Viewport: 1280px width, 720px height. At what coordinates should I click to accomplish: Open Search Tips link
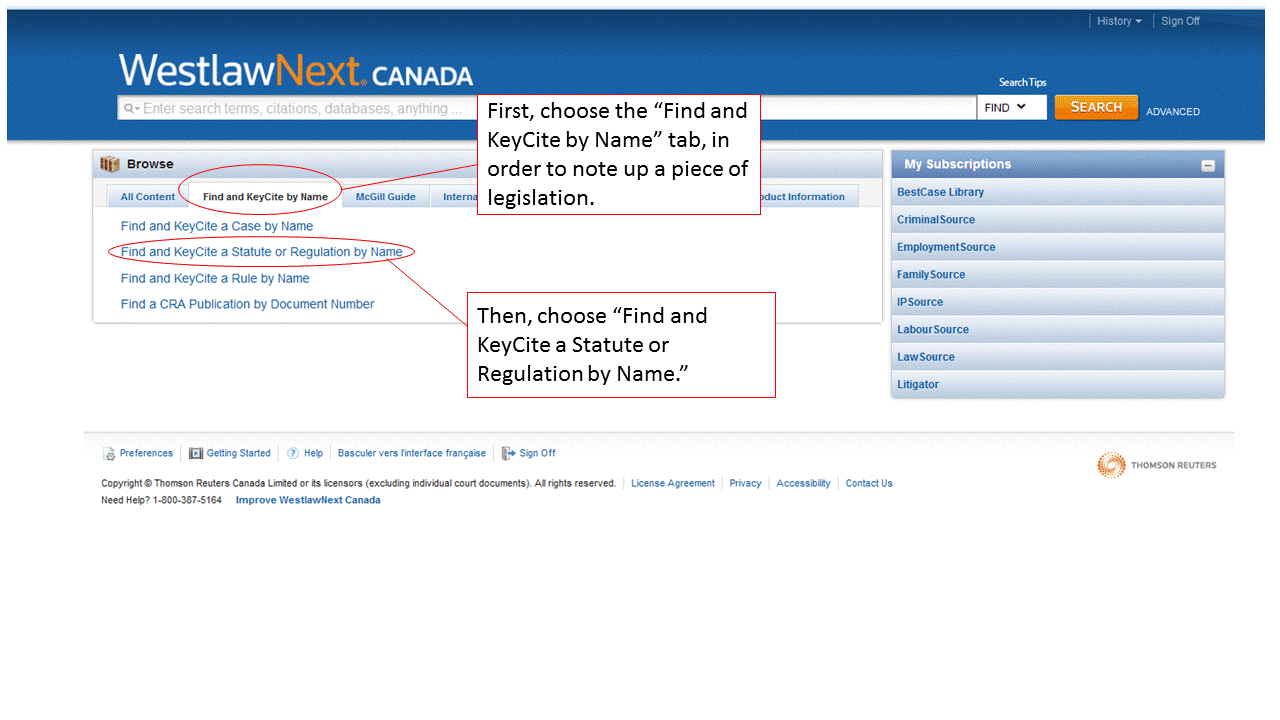click(x=1022, y=82)
